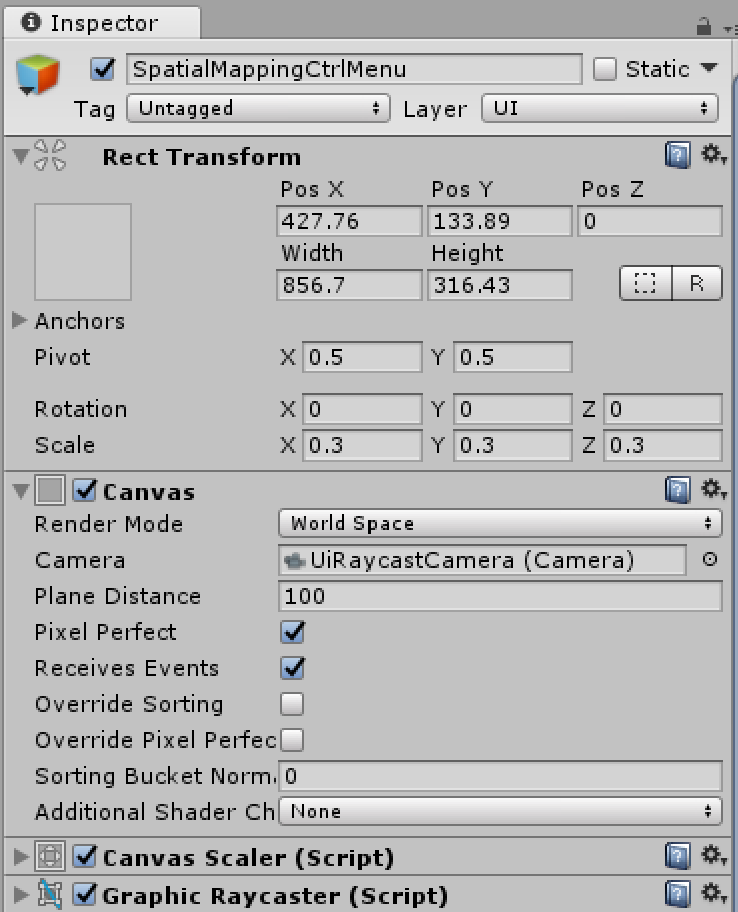
Task: Click the GameObject cube icon
Action: click(x=38, y=75)
